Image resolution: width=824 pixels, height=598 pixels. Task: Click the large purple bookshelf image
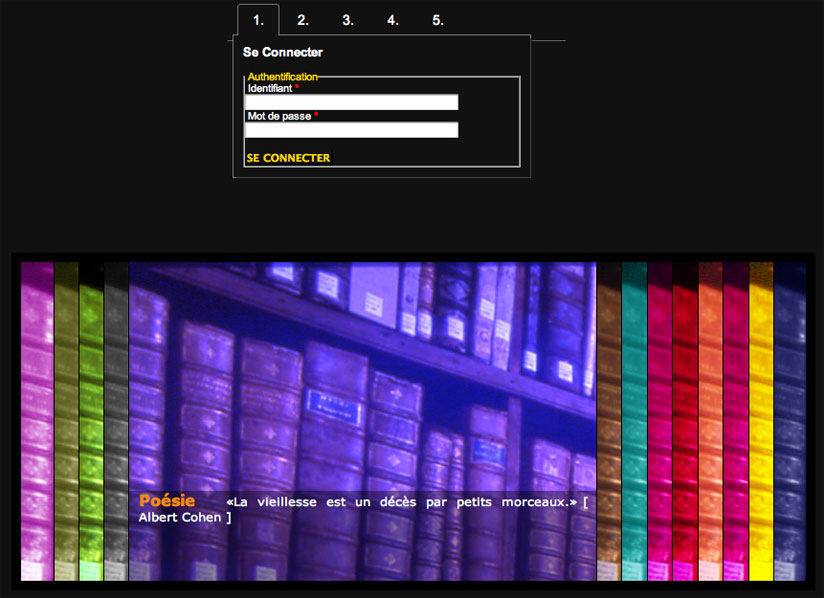(362, 380)
